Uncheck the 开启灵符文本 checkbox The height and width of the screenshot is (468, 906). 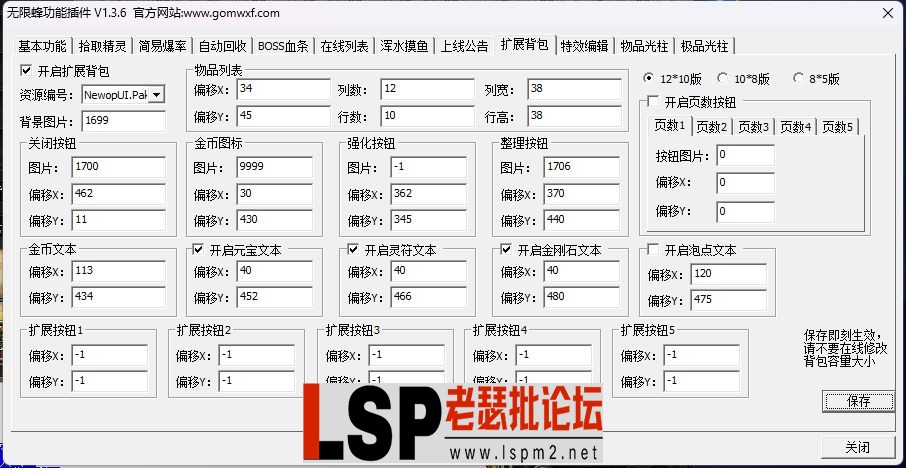[x=353, y=250]
